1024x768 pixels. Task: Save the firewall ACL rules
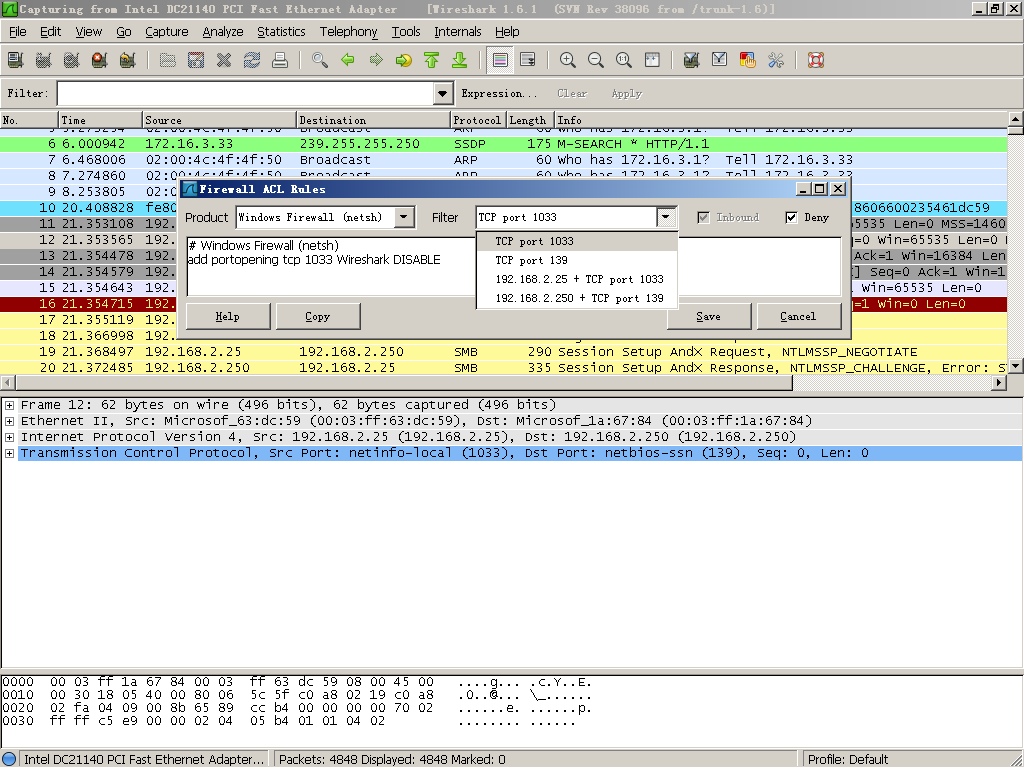[x=709, y=317]
